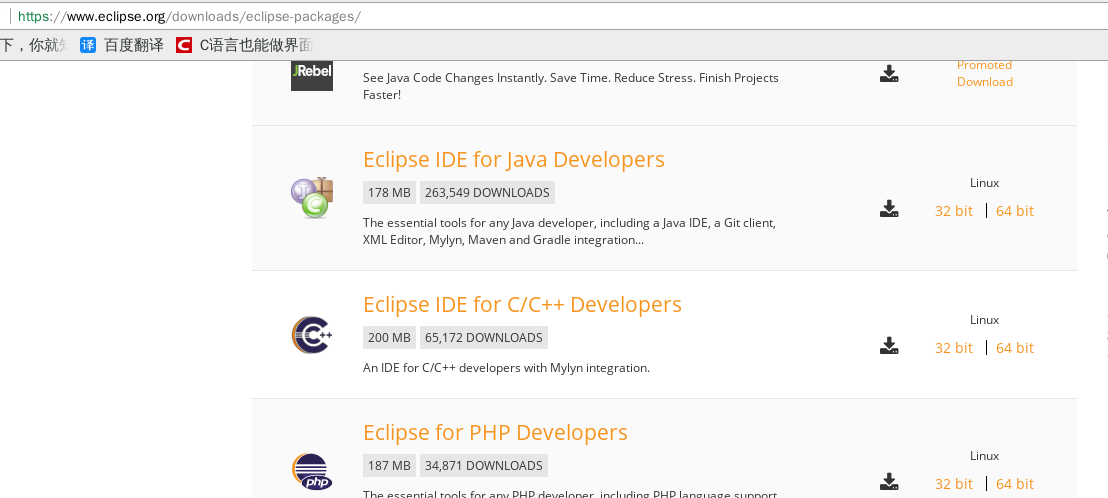
Task: Click the download icon for PHP Developers package
Action: 889,482
